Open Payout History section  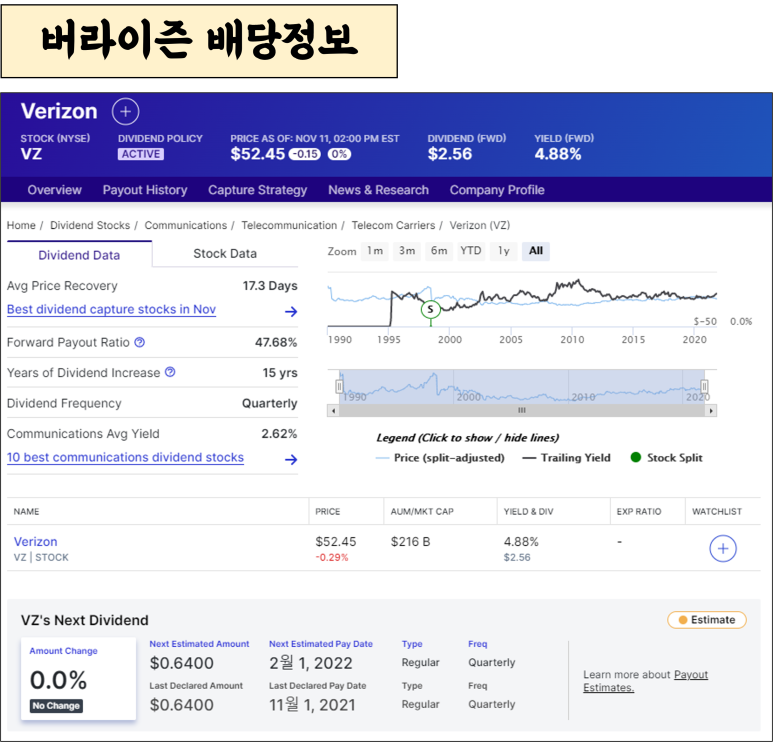pyautogui.click(x=145, y=190)
